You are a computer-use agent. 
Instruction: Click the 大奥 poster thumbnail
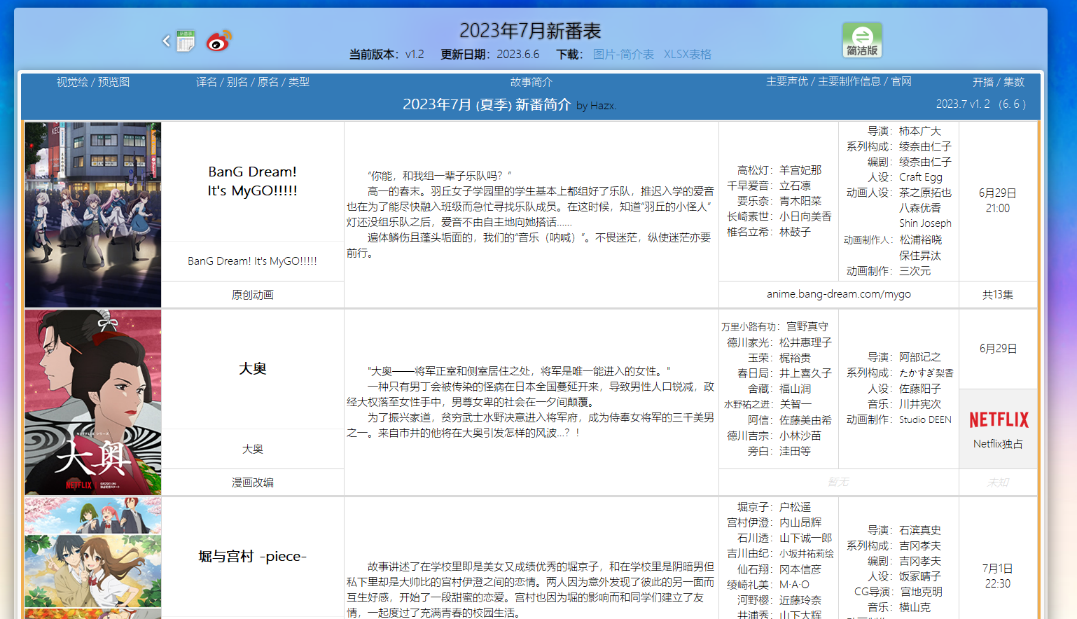[93, 402]
